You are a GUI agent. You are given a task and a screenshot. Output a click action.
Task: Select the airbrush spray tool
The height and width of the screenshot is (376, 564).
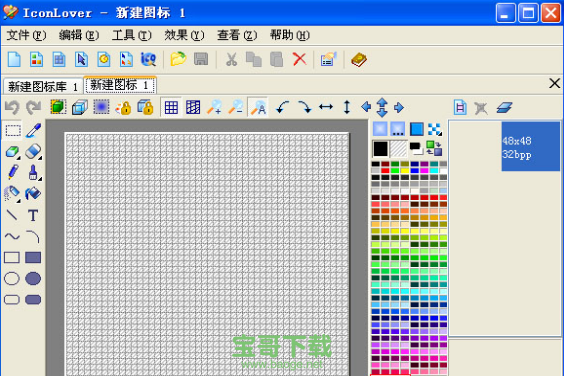12,194
